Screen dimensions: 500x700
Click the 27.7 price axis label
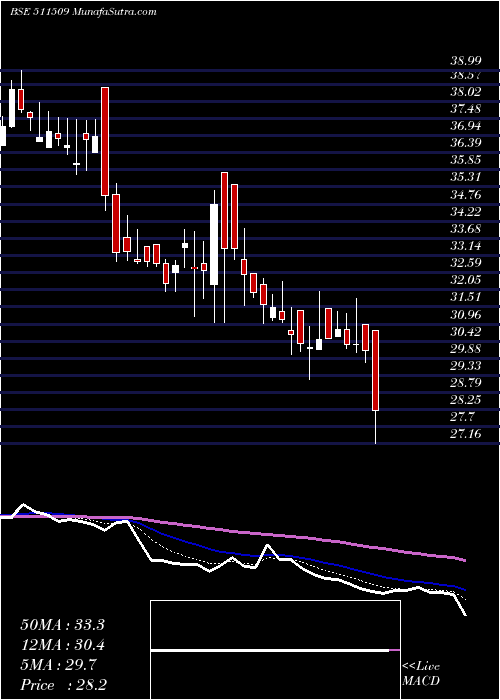coord(463,417)
